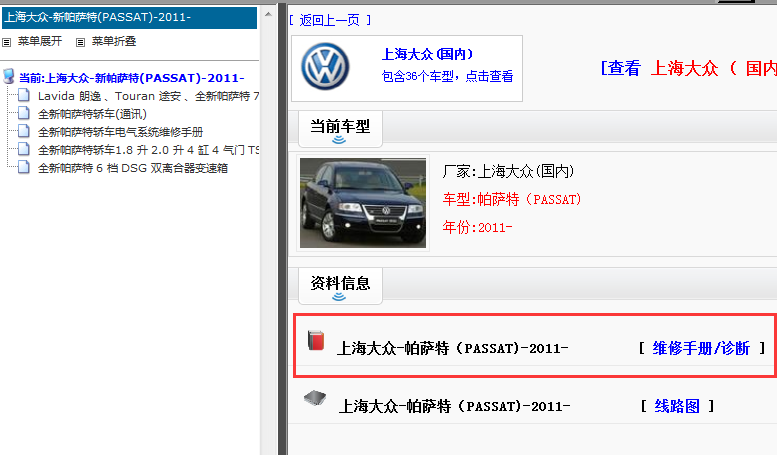
Task: Click the 菜单折叠 menu collapse icon
Action: pyautogui.click(x=80, y=42)
